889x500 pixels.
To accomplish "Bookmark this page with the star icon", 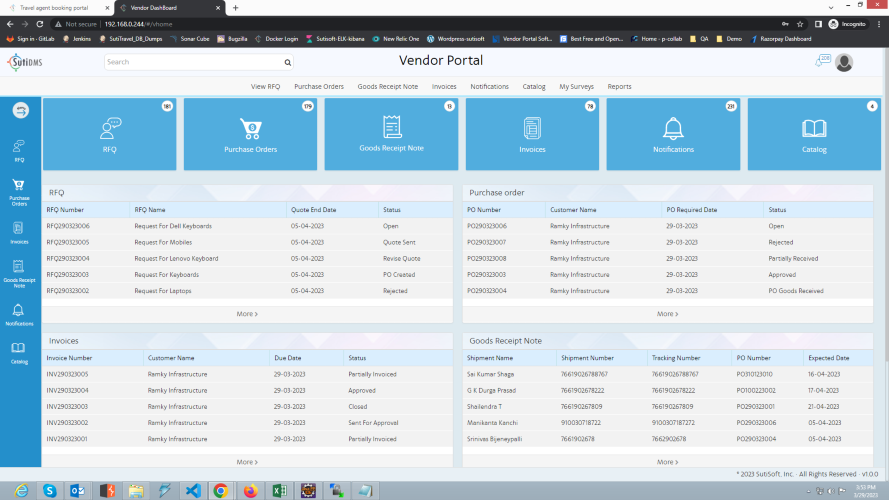I will pyautogui.click(x=800, y=24).
